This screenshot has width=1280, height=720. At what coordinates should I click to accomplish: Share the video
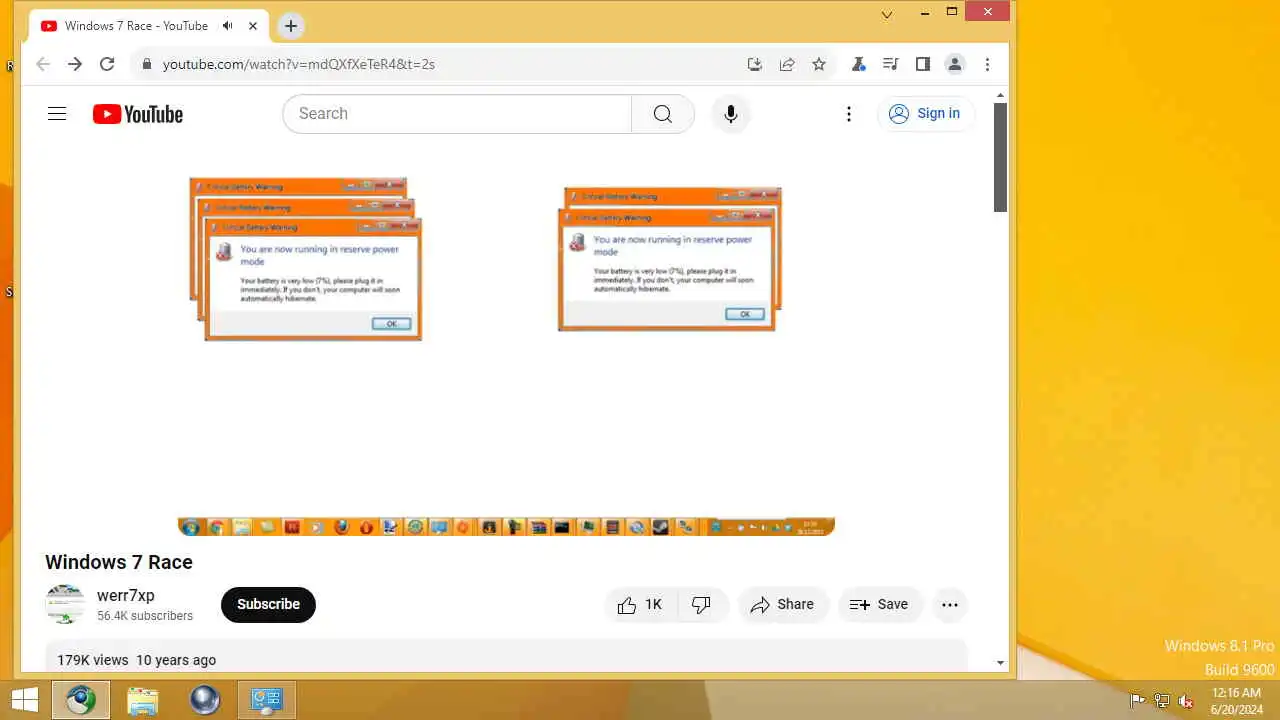(x=783, y=604)
